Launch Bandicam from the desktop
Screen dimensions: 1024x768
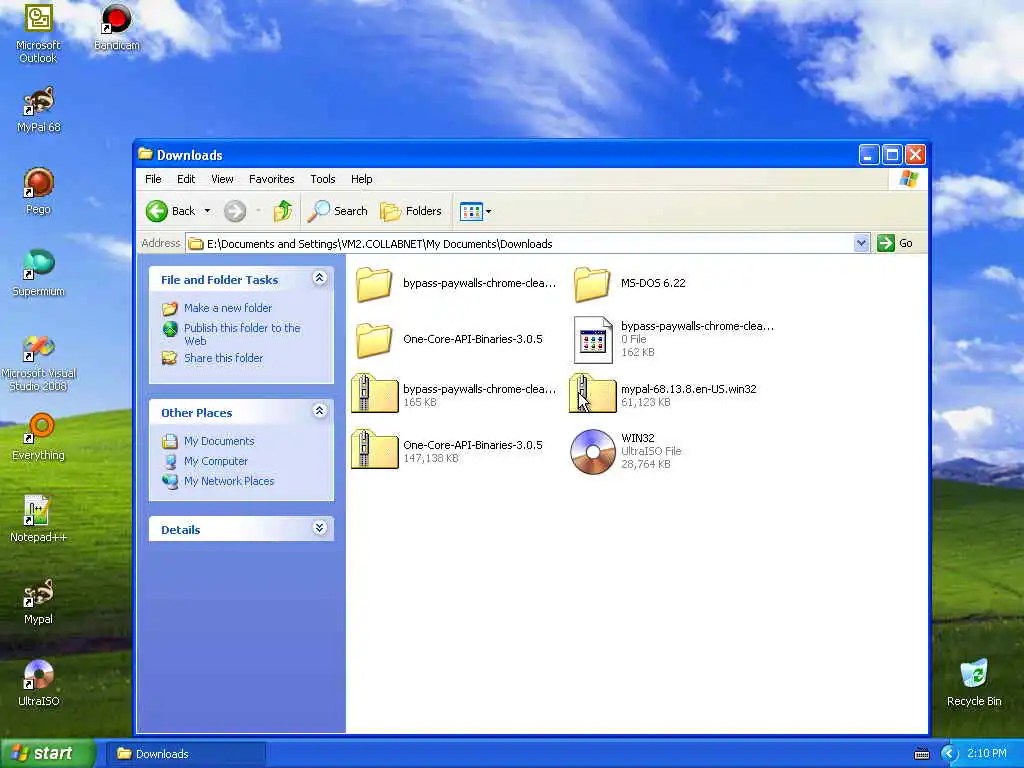point(116,28)
